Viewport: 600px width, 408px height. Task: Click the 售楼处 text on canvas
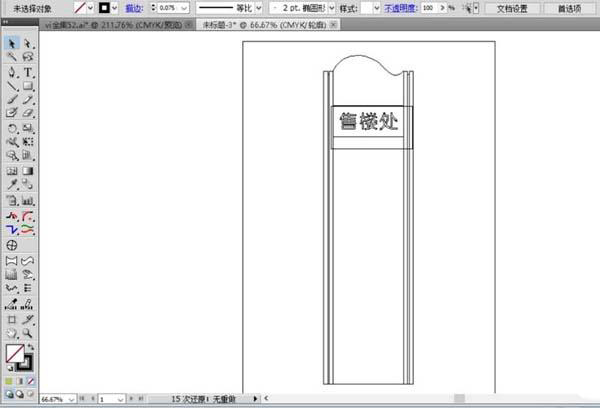pos(369,121)
